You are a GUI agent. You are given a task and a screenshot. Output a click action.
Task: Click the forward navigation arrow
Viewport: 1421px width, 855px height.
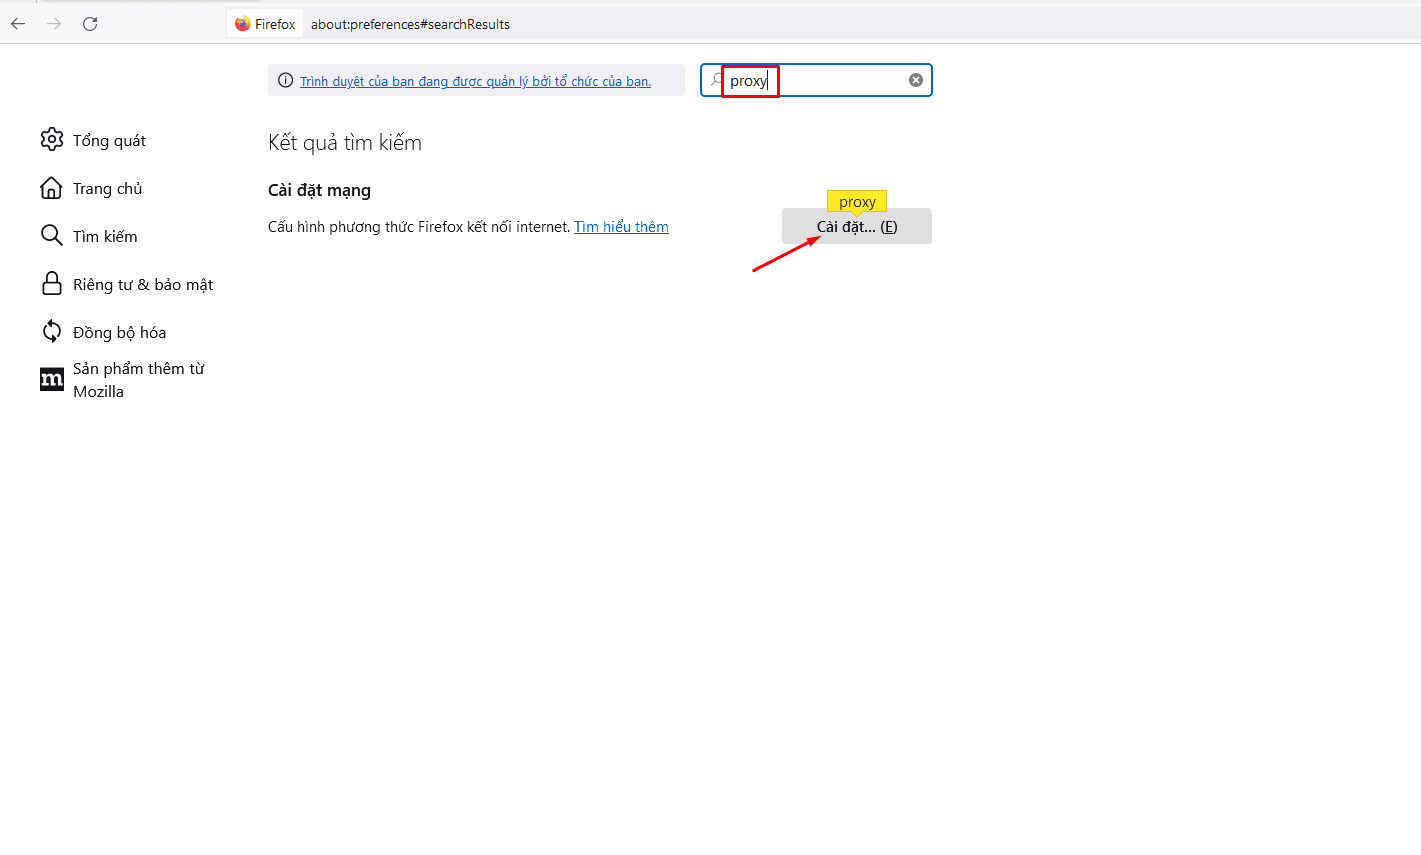coord(54,24)
